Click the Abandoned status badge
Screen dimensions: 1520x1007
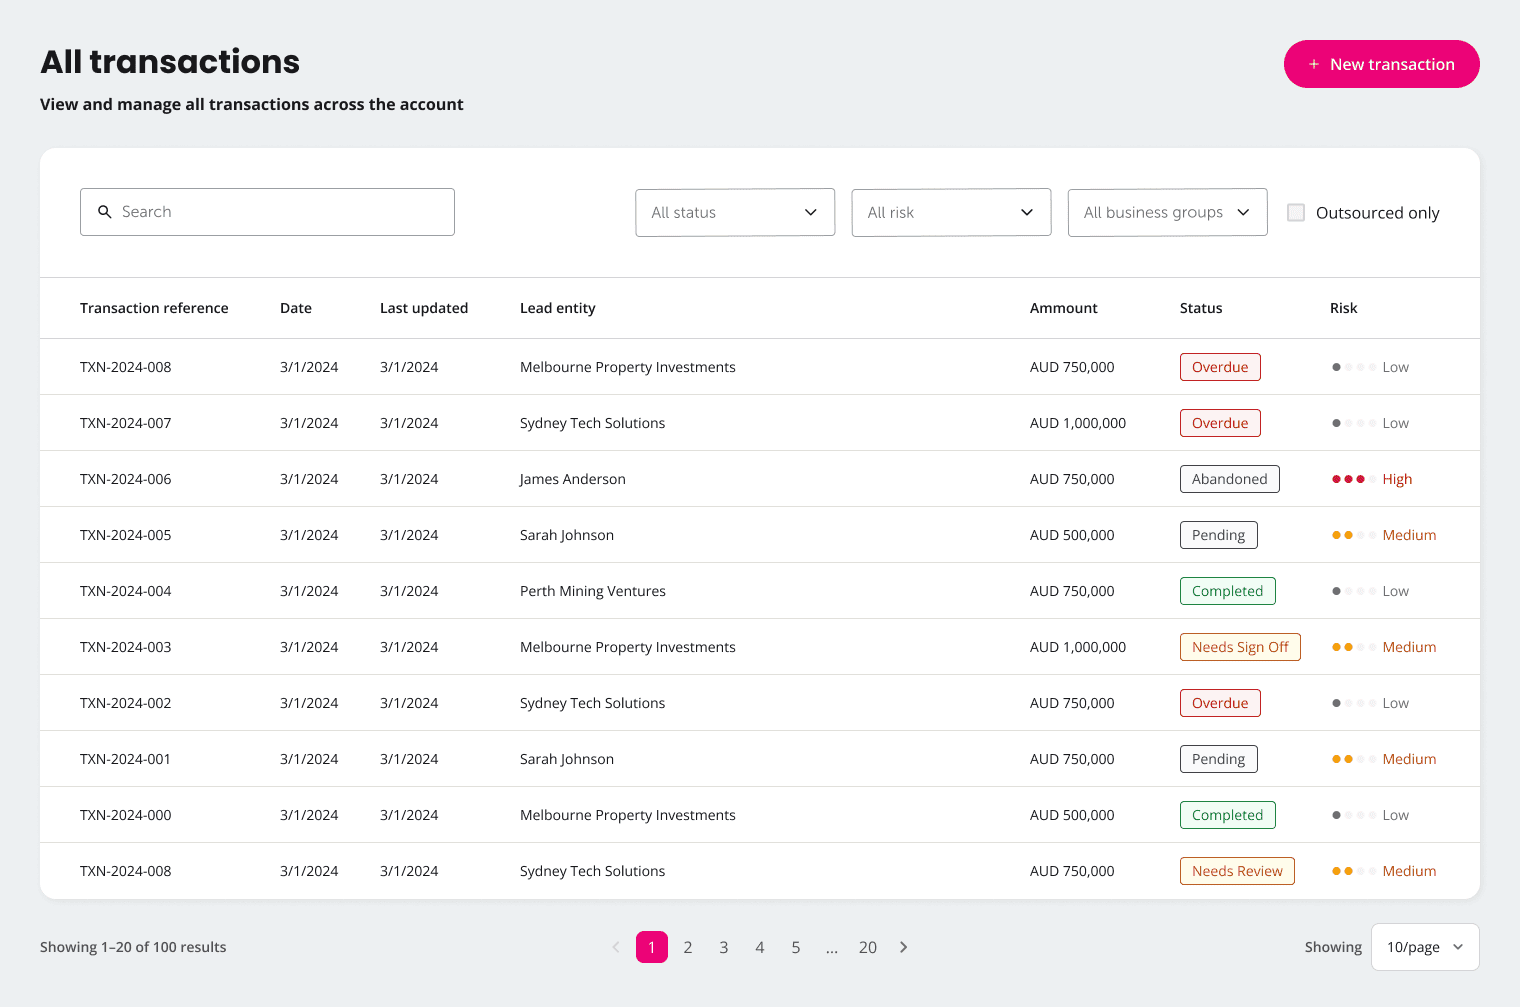click(1229, 479)
